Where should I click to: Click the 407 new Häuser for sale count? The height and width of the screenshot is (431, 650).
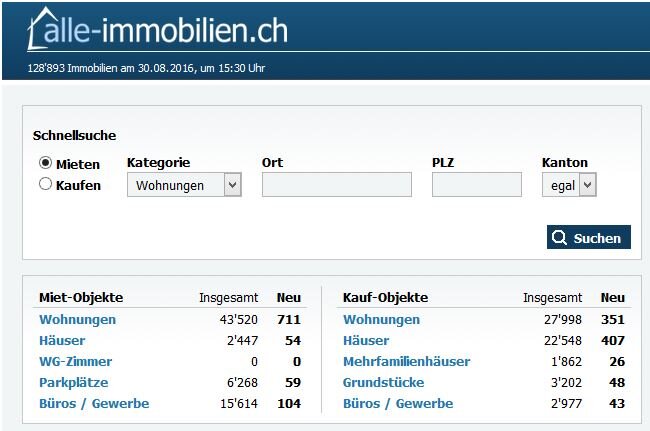pyautogui.click(x=612, y=341)
